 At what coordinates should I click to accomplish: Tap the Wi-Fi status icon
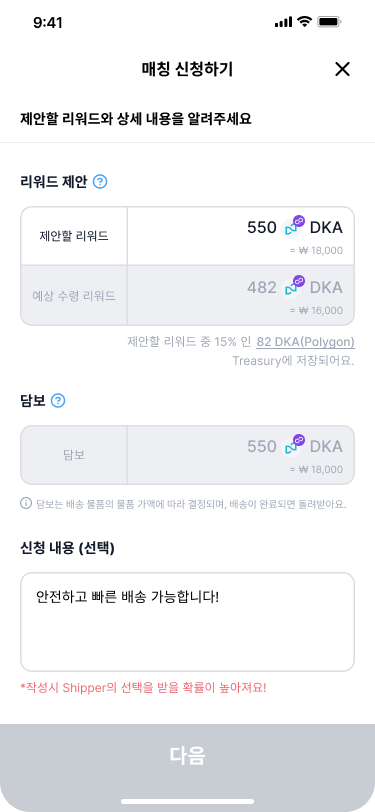[305, 22]
